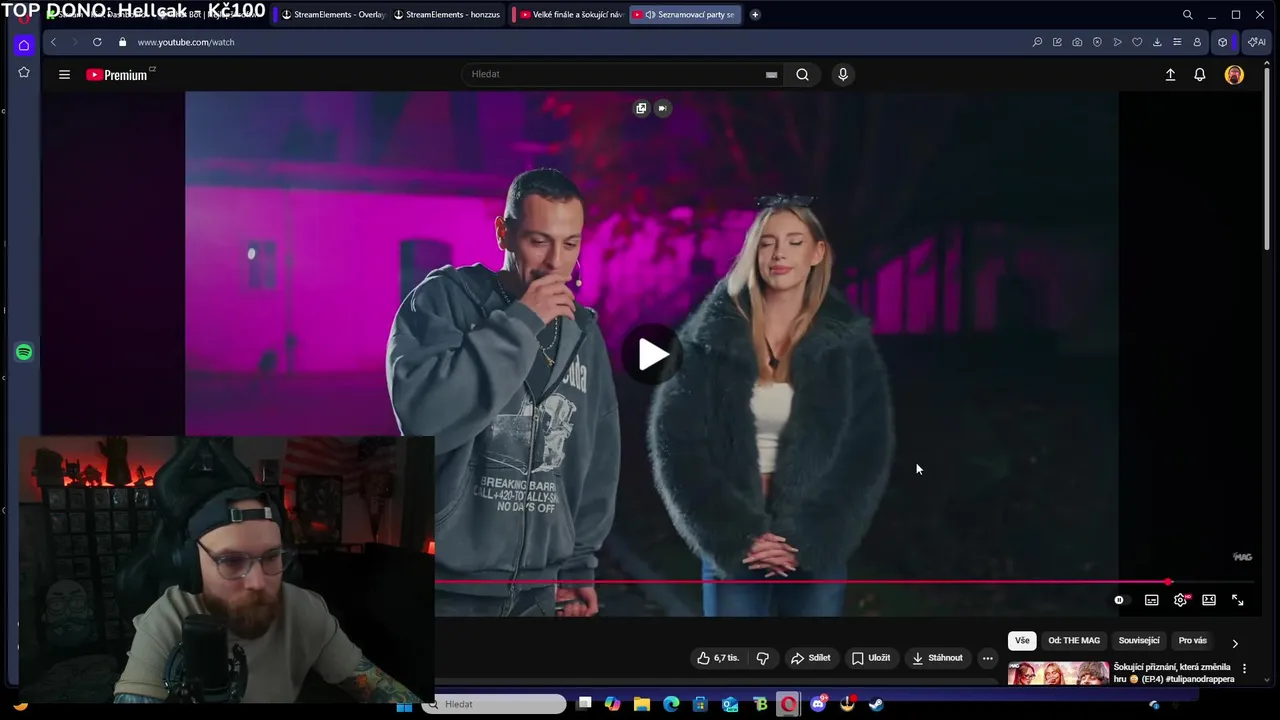Open the YouTube hamburger guide menu
This screenshot has width=1280, height=720.
(64, 74)
